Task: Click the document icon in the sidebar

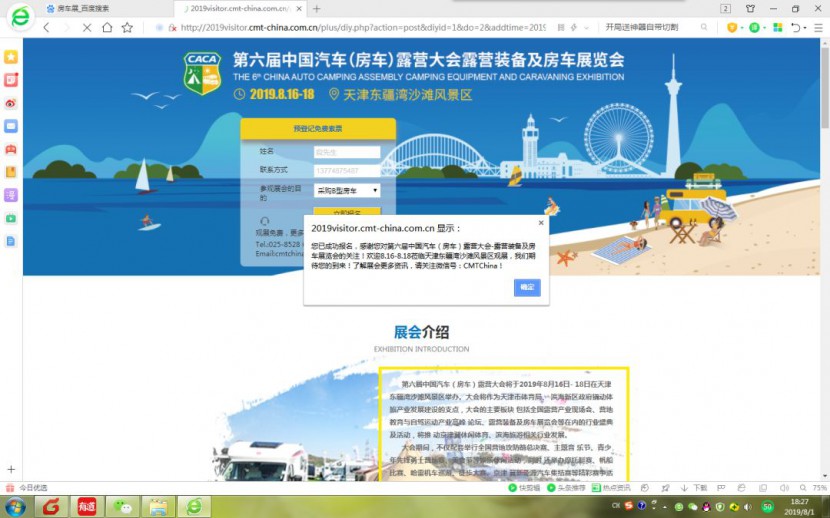Action: coord(11,241)
